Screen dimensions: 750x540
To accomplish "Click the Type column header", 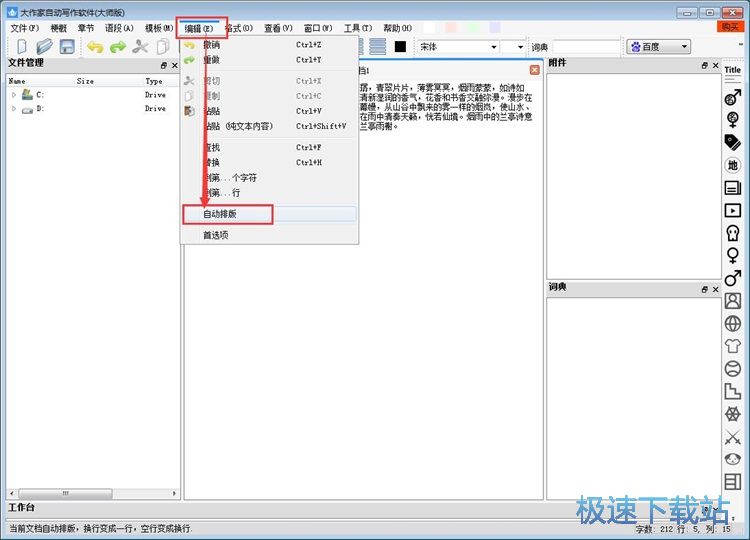I will click(154, 81).
